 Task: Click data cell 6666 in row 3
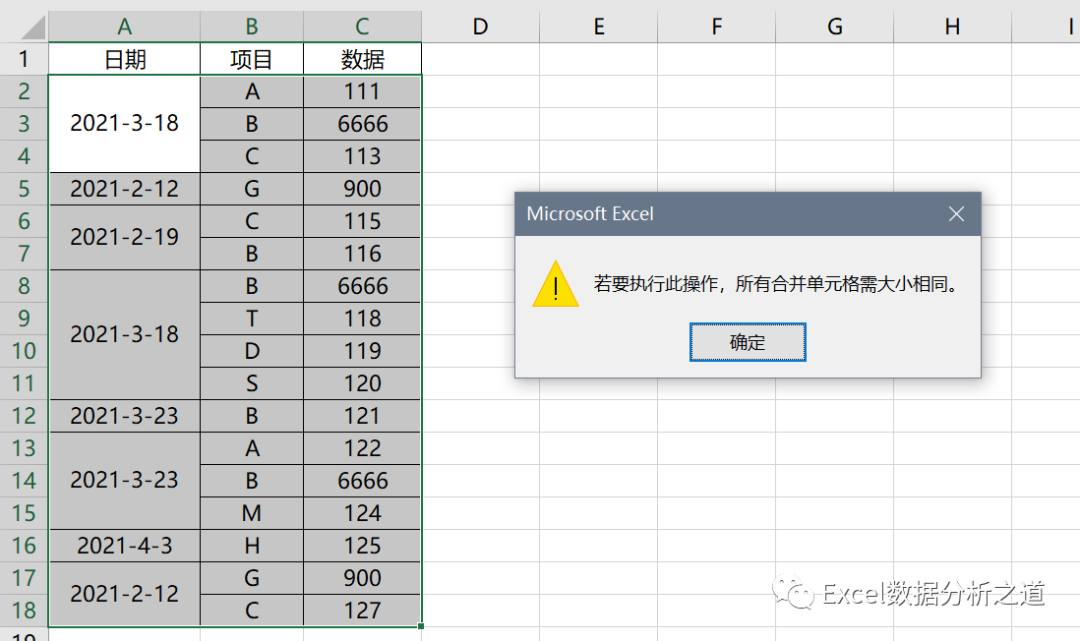point(362,124)
